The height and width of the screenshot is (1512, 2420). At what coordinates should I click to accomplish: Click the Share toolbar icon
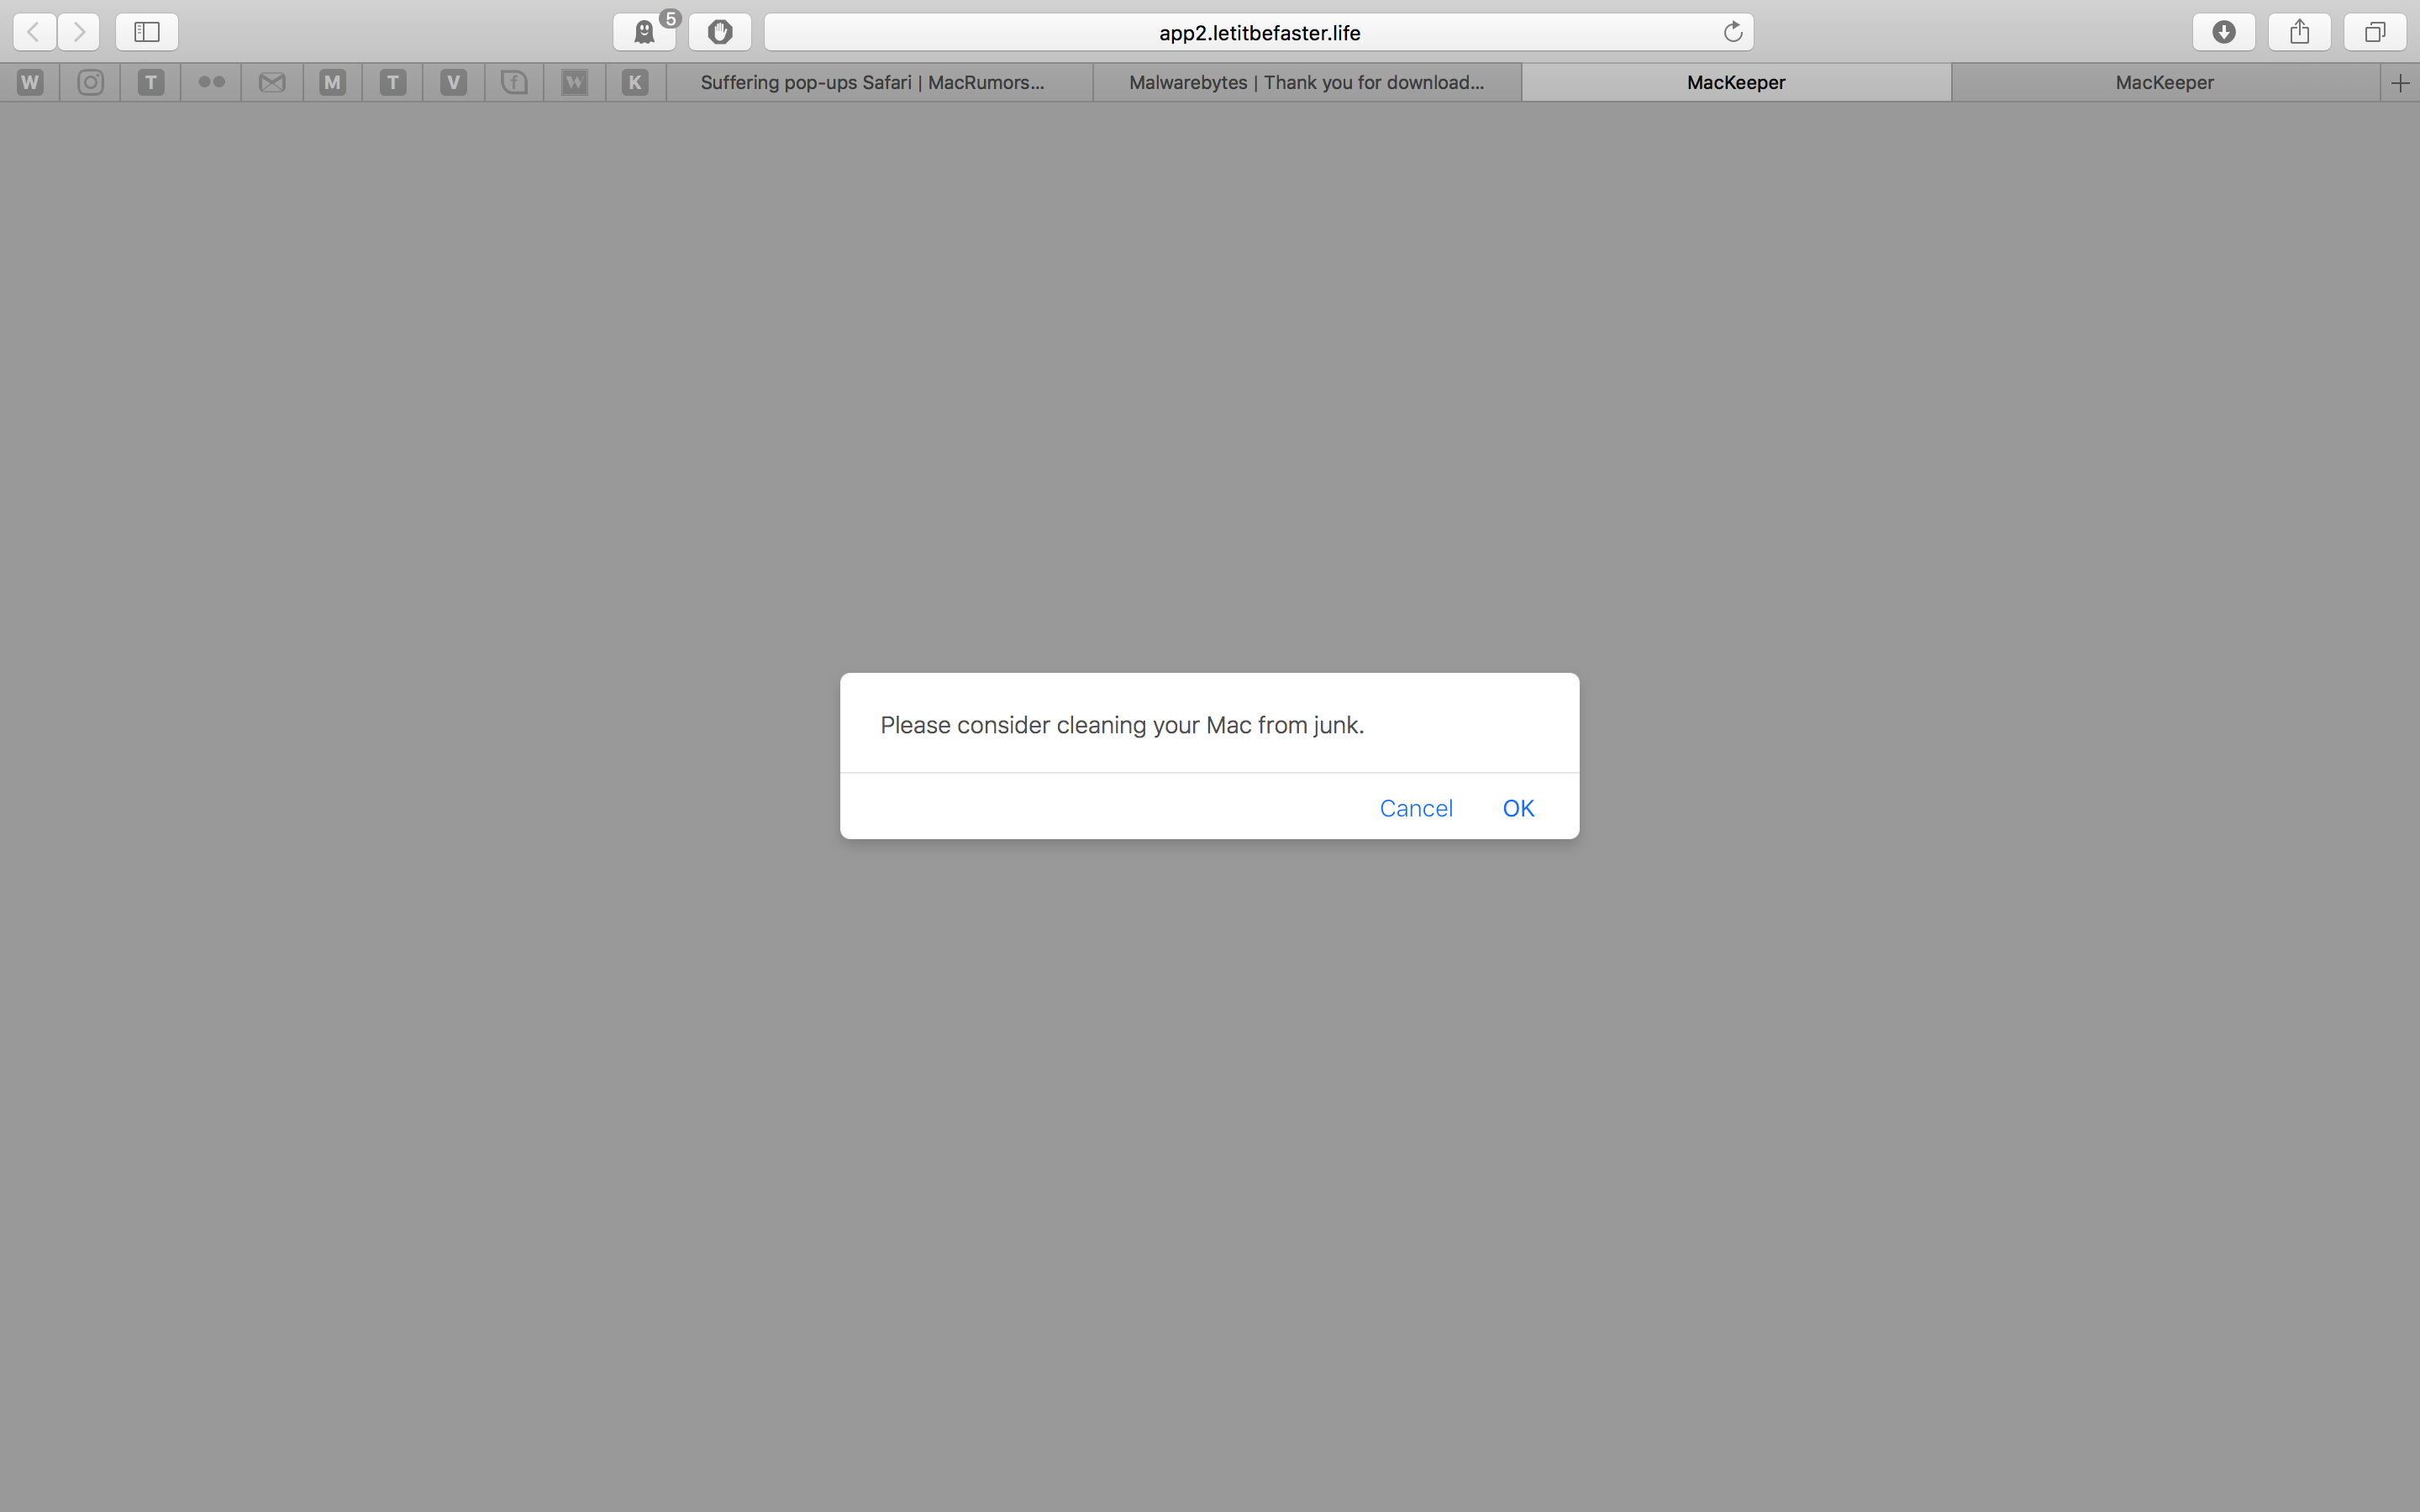pos(2299,32)
